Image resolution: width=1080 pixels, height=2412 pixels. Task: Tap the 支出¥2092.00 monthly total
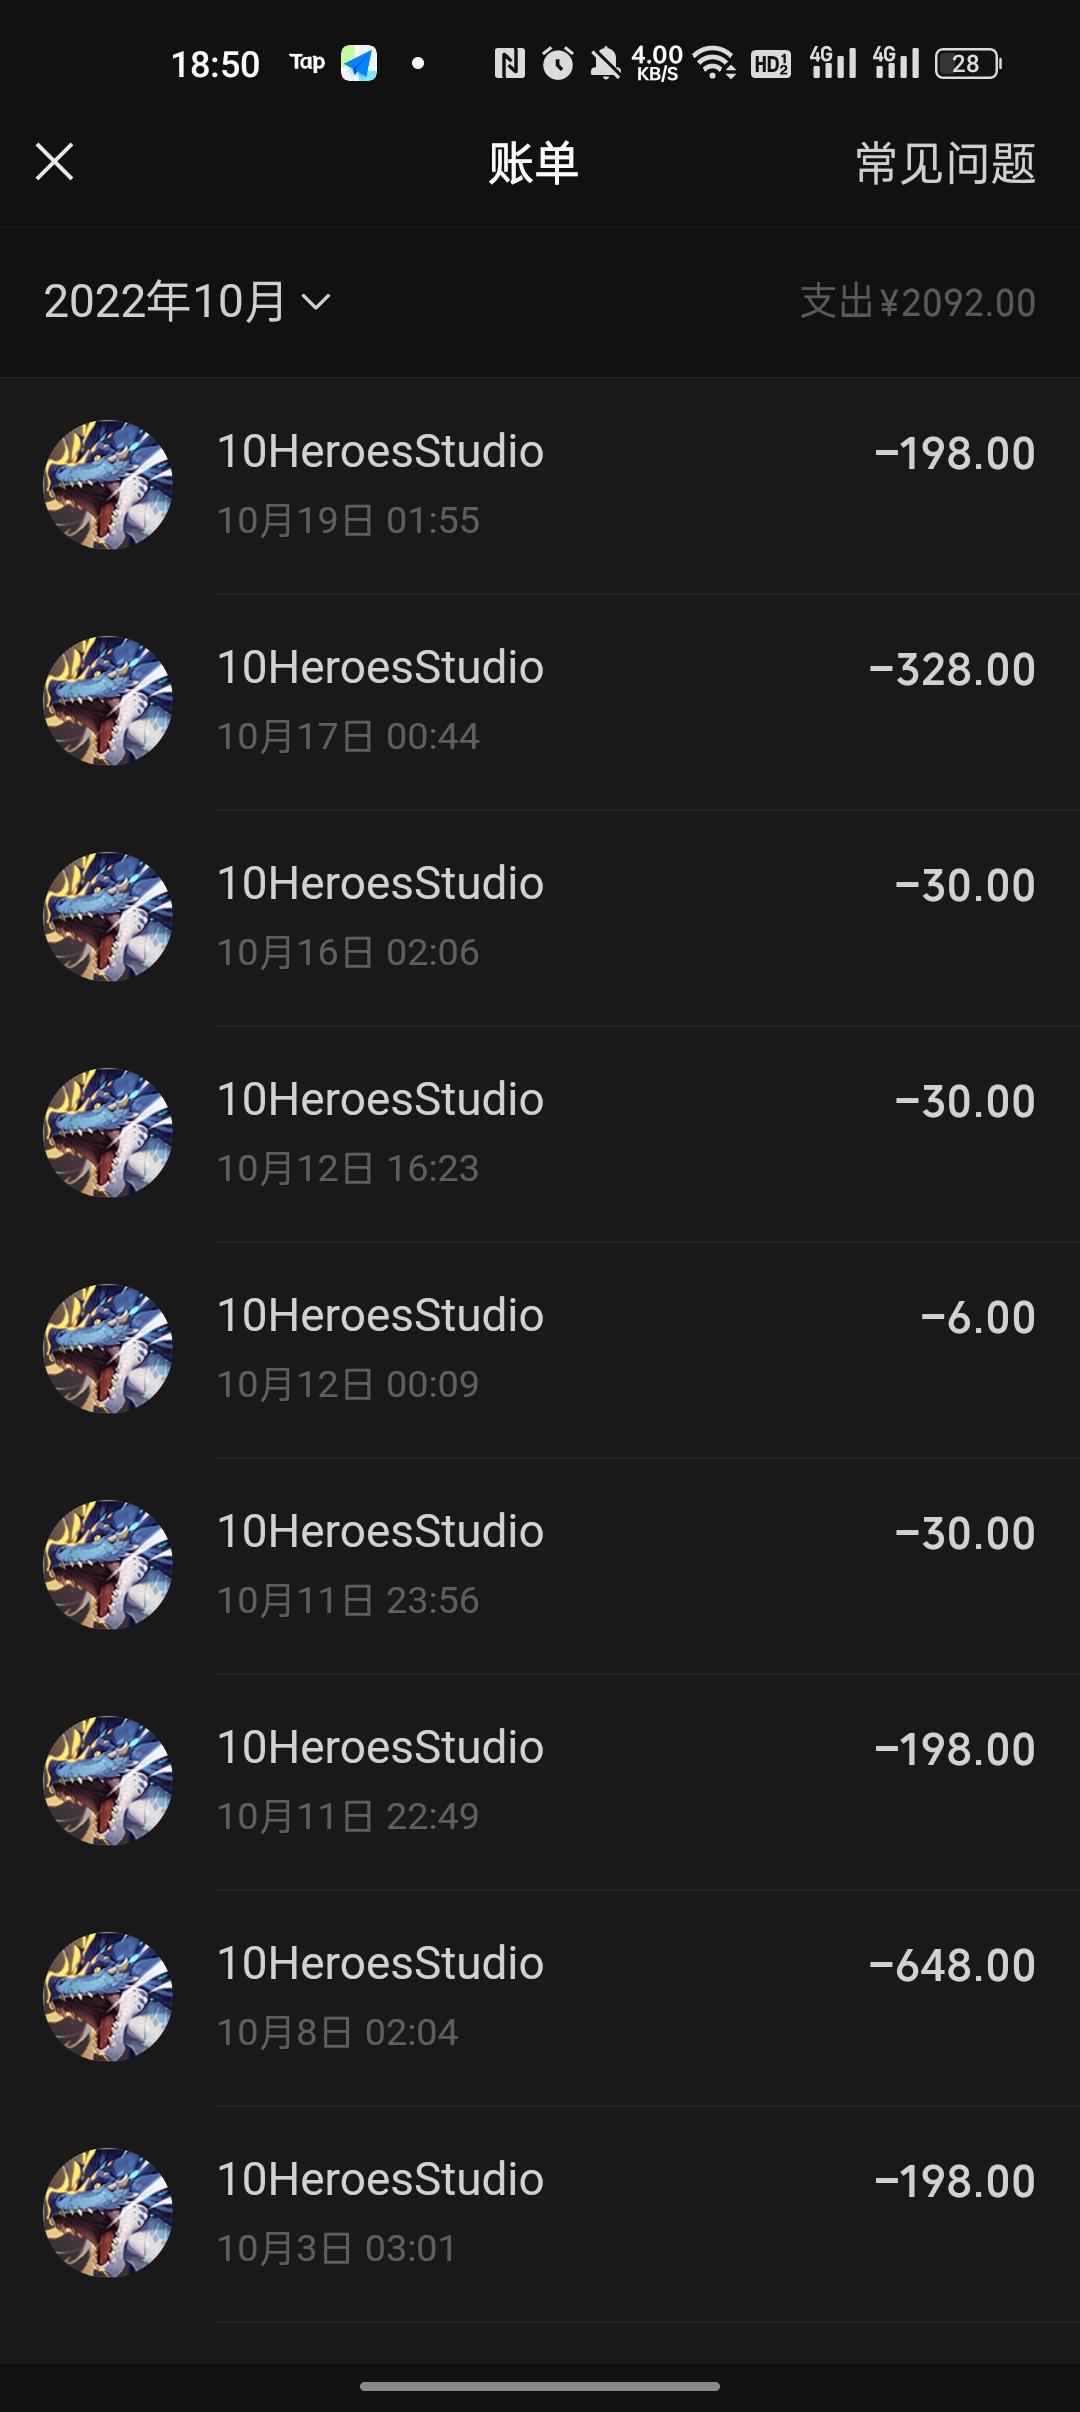(x=917, y=302)
